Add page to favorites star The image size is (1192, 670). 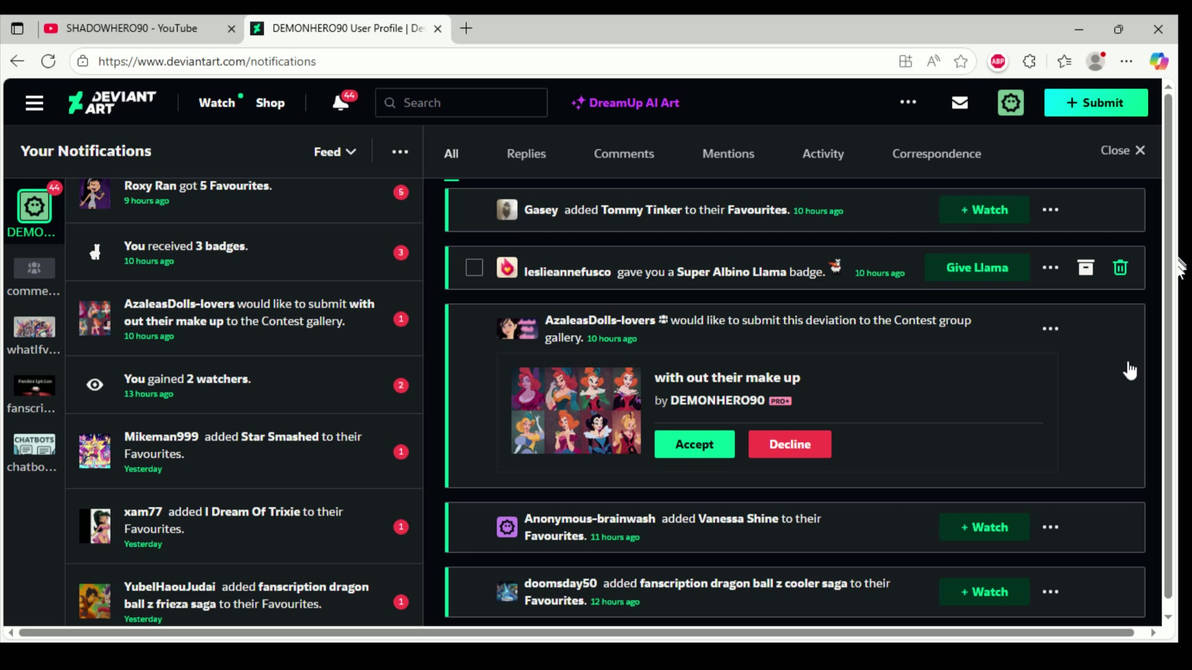point(961,62)
